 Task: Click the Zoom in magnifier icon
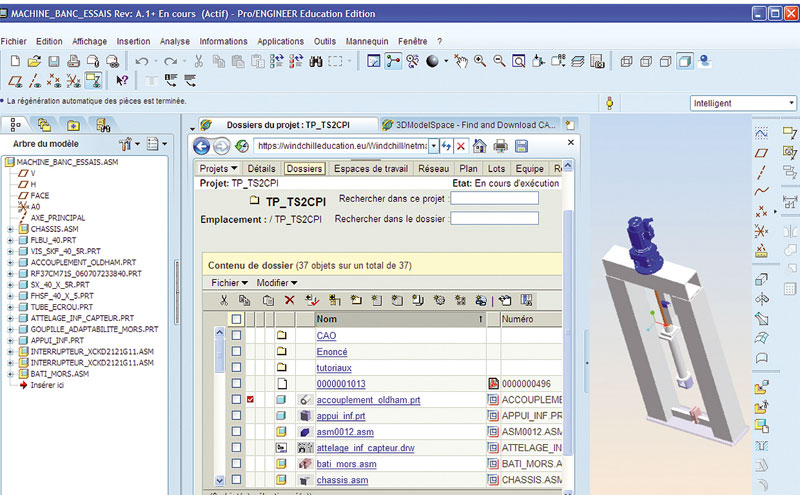tap(480, 61)
